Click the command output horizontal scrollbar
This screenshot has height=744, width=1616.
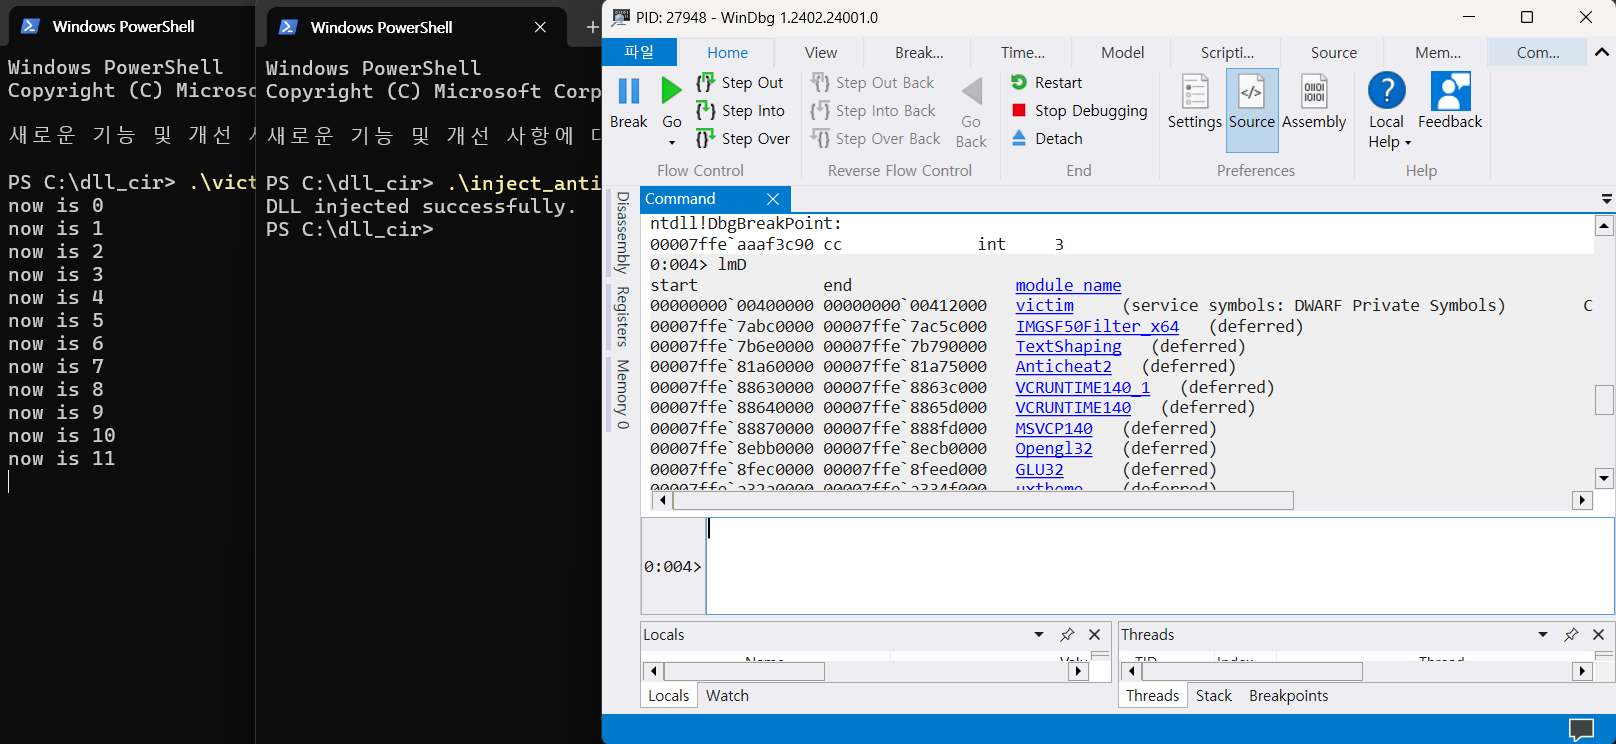(x=983, y=500)
